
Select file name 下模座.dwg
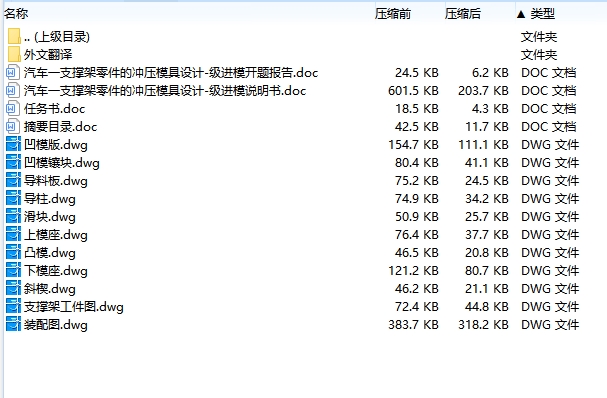tap(56, 270)
